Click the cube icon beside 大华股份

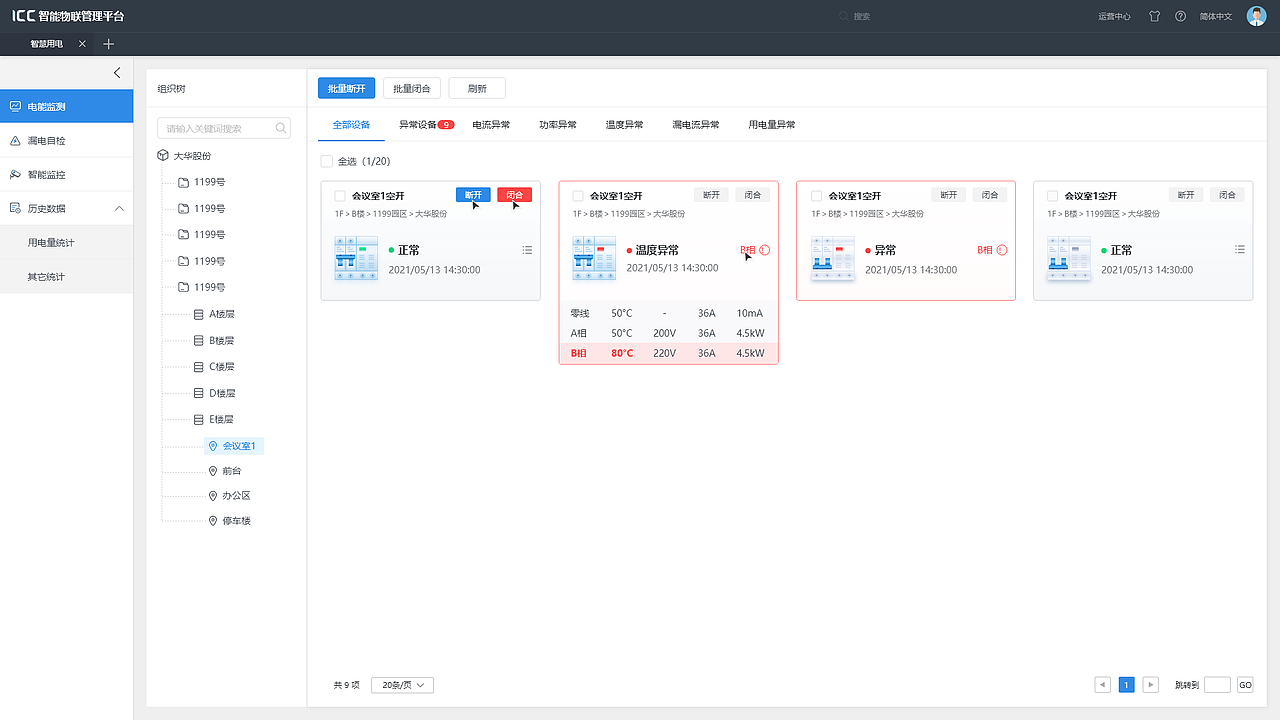(163, 156)
